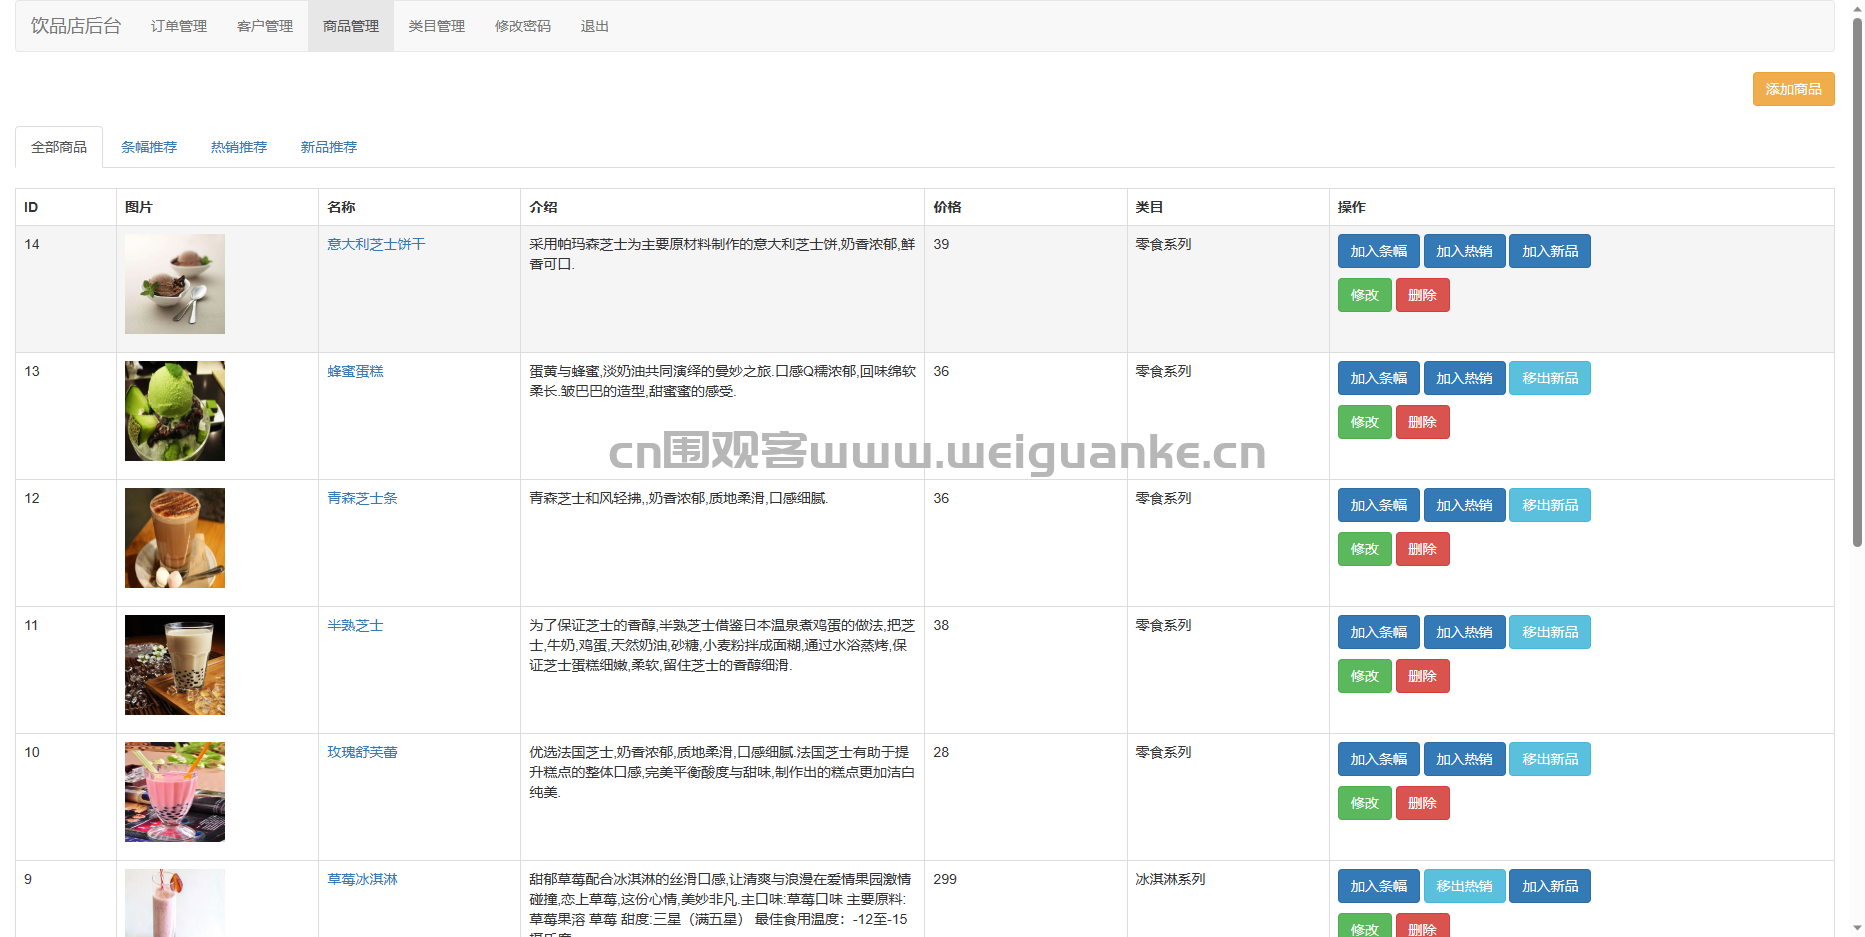Click 加入热销 for 蜂蜜蛋糕
Screen dimensions: 1865x937
1464,378
